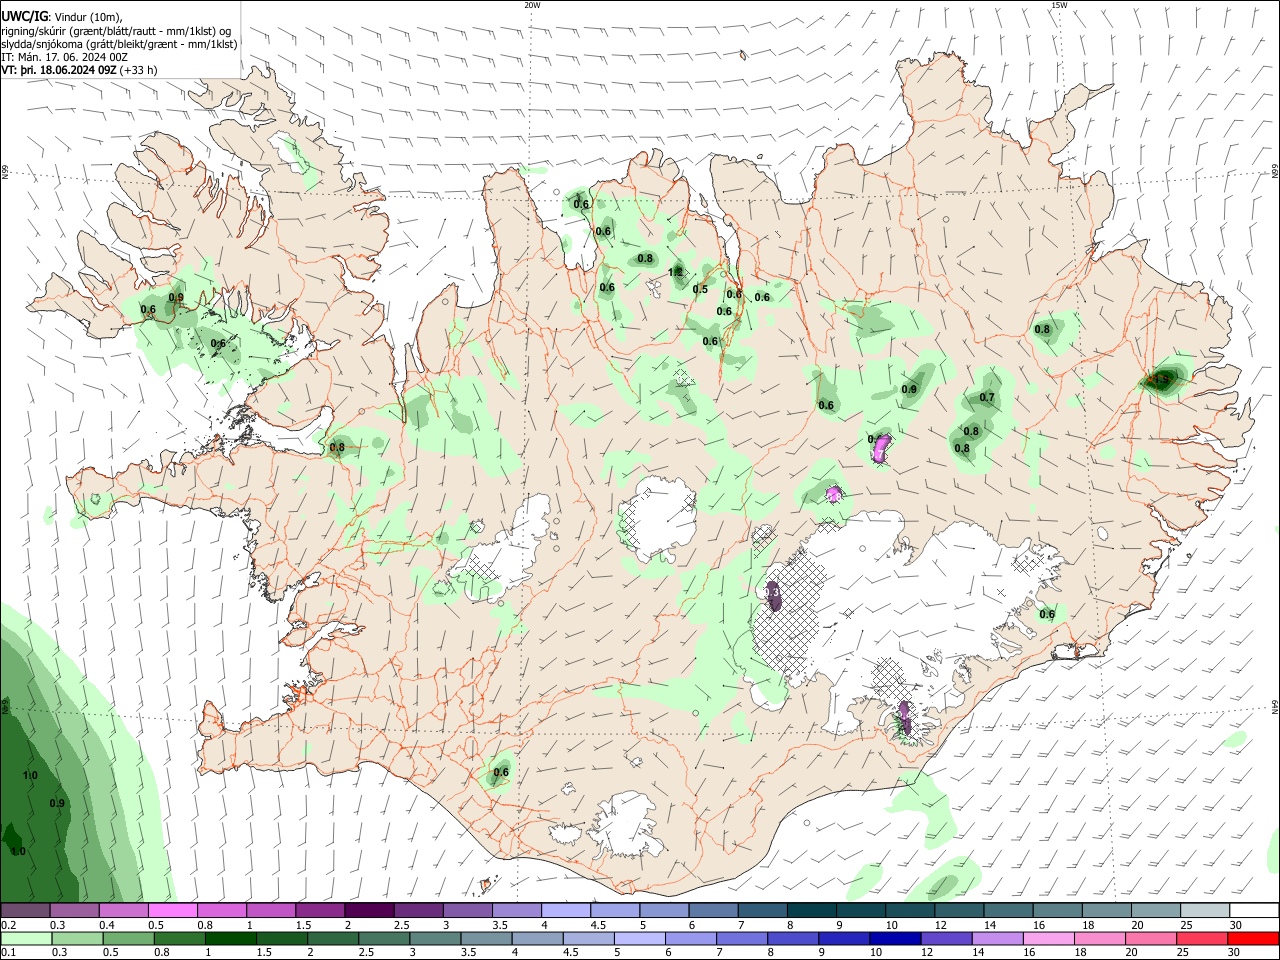The height and width of the screenshot is (960, 1280).
Task: Select the upper legend swatch between 8 and 9
Action: 810,911
